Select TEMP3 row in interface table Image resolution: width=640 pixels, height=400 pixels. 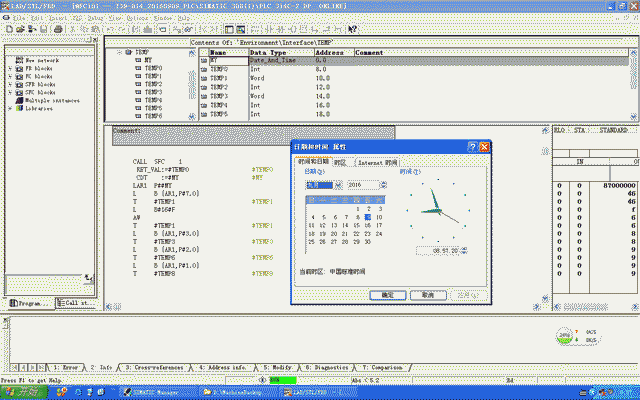point(220,96)
